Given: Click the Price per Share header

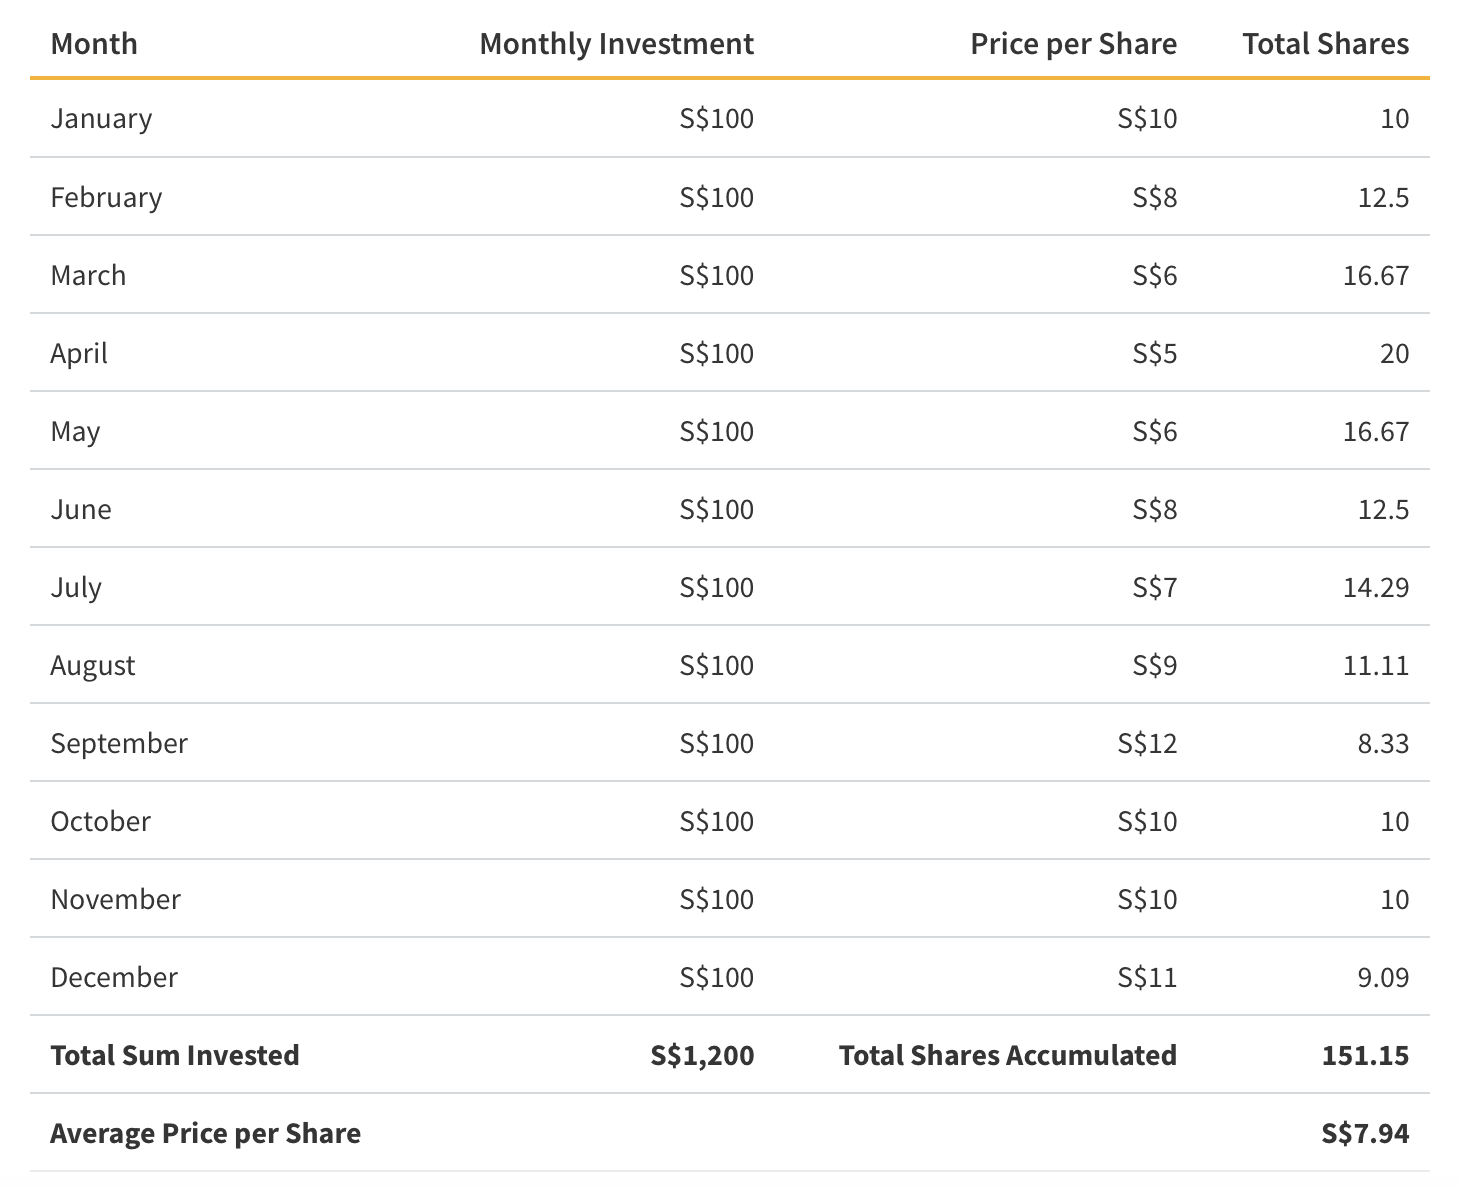Looking at the screenshot, I should point(1073,44).
